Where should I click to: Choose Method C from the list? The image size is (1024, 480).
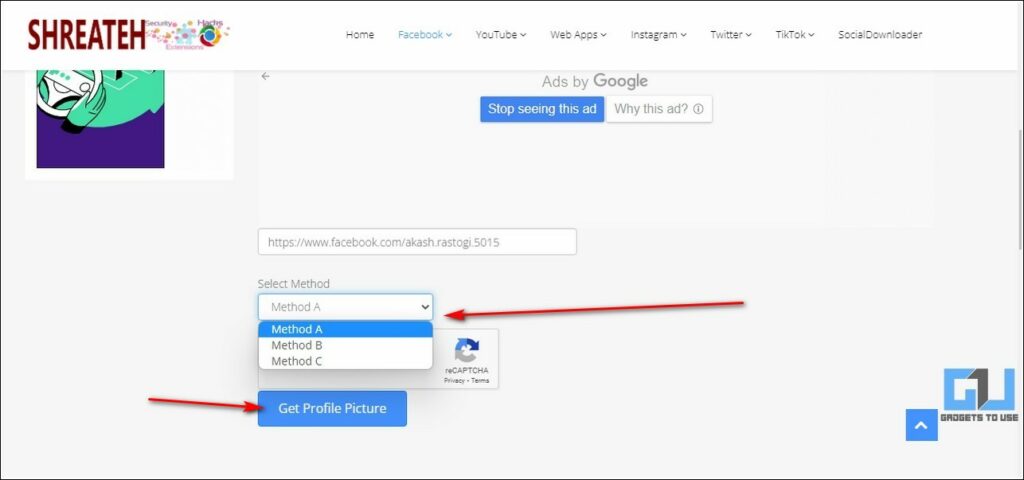click(297, 361)
